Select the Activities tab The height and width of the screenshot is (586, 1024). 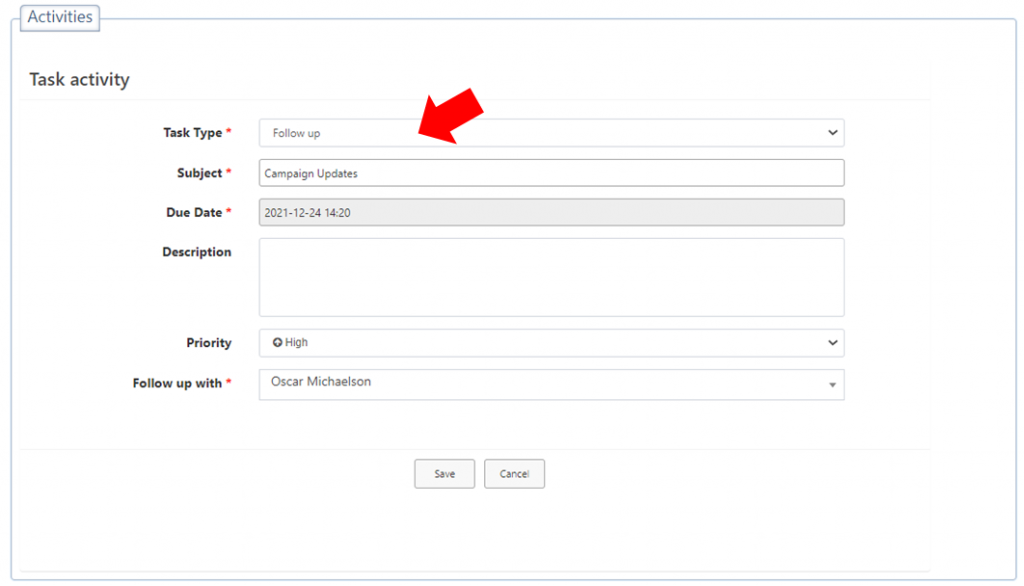click(x=60, y=17)
